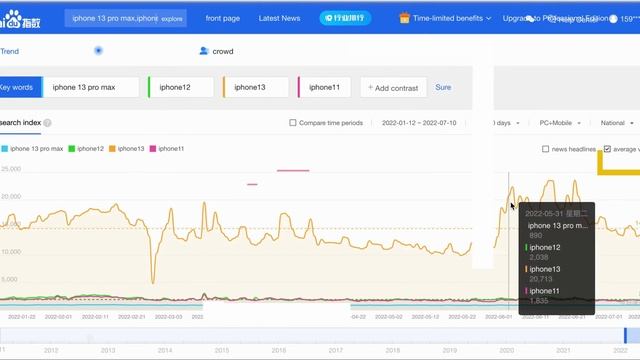Click Upgrade to Professional Edition link

(555, 18)
